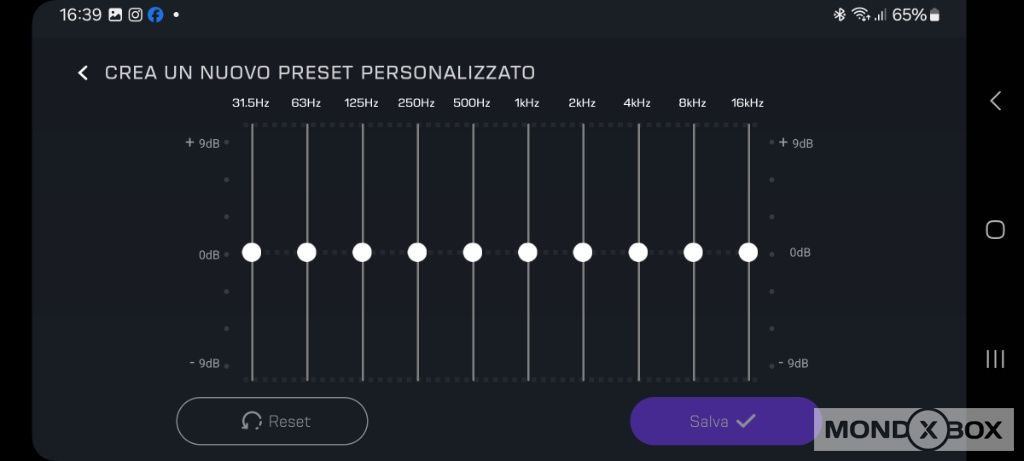Tap the Instagram notification icon
The height and width of the screenshot is (461, 1024).
135,15
